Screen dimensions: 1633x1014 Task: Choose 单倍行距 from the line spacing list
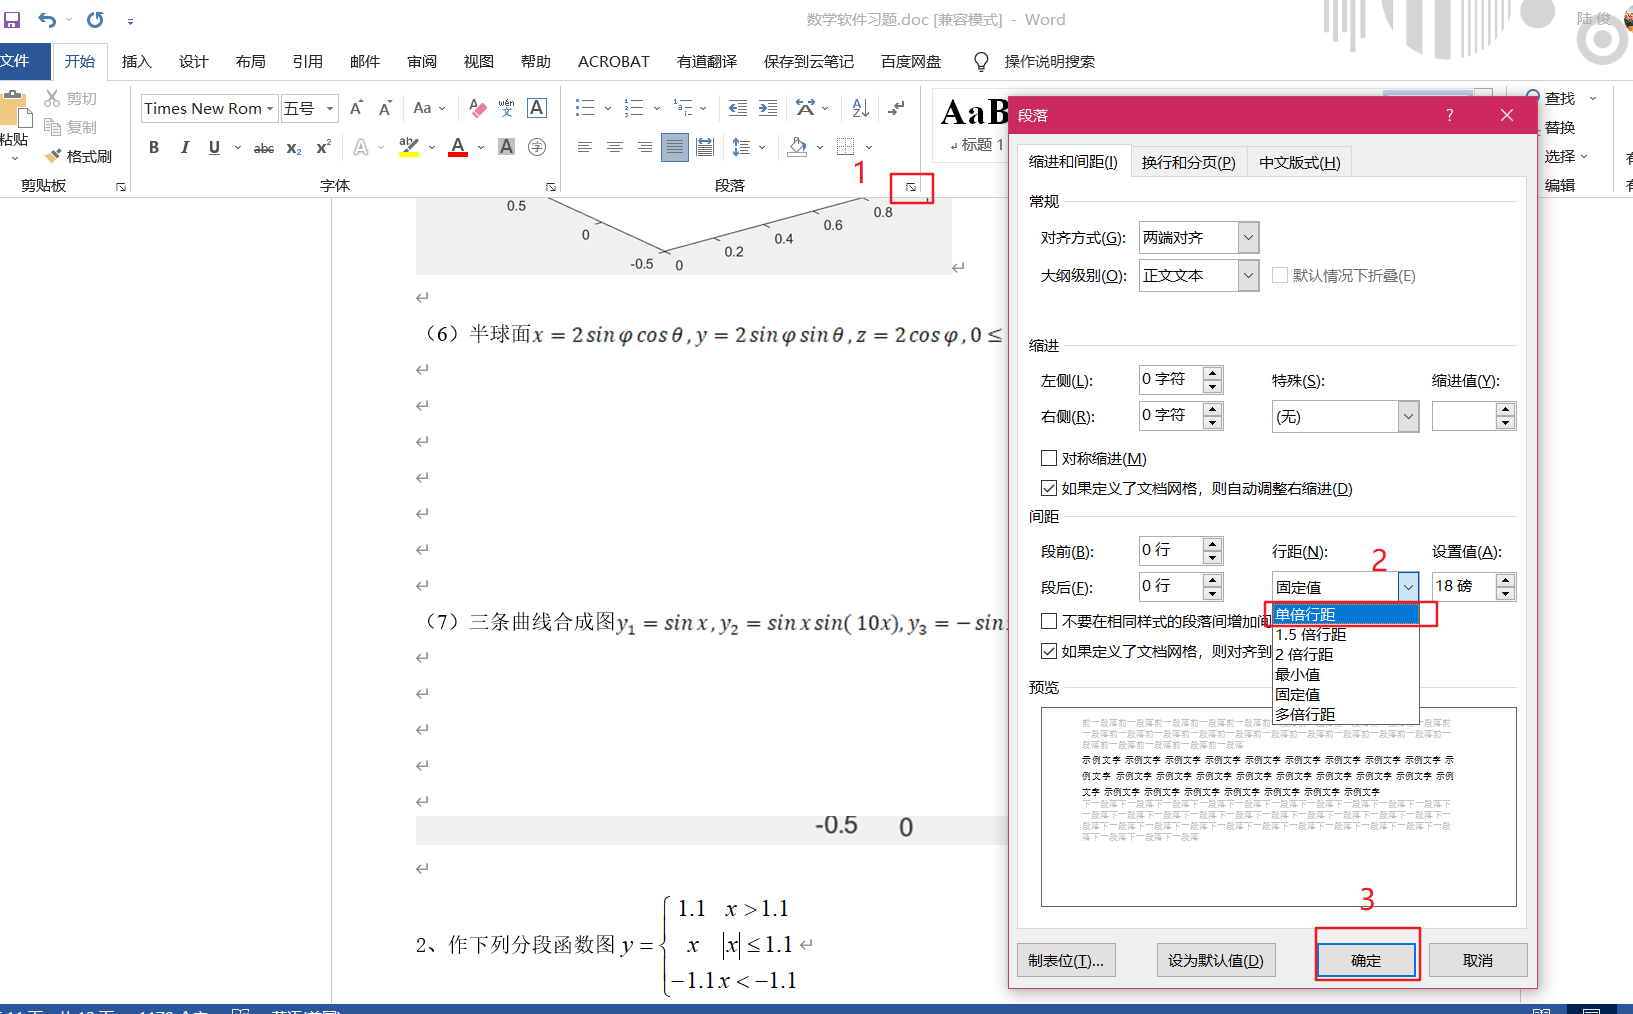[1345, 614]
